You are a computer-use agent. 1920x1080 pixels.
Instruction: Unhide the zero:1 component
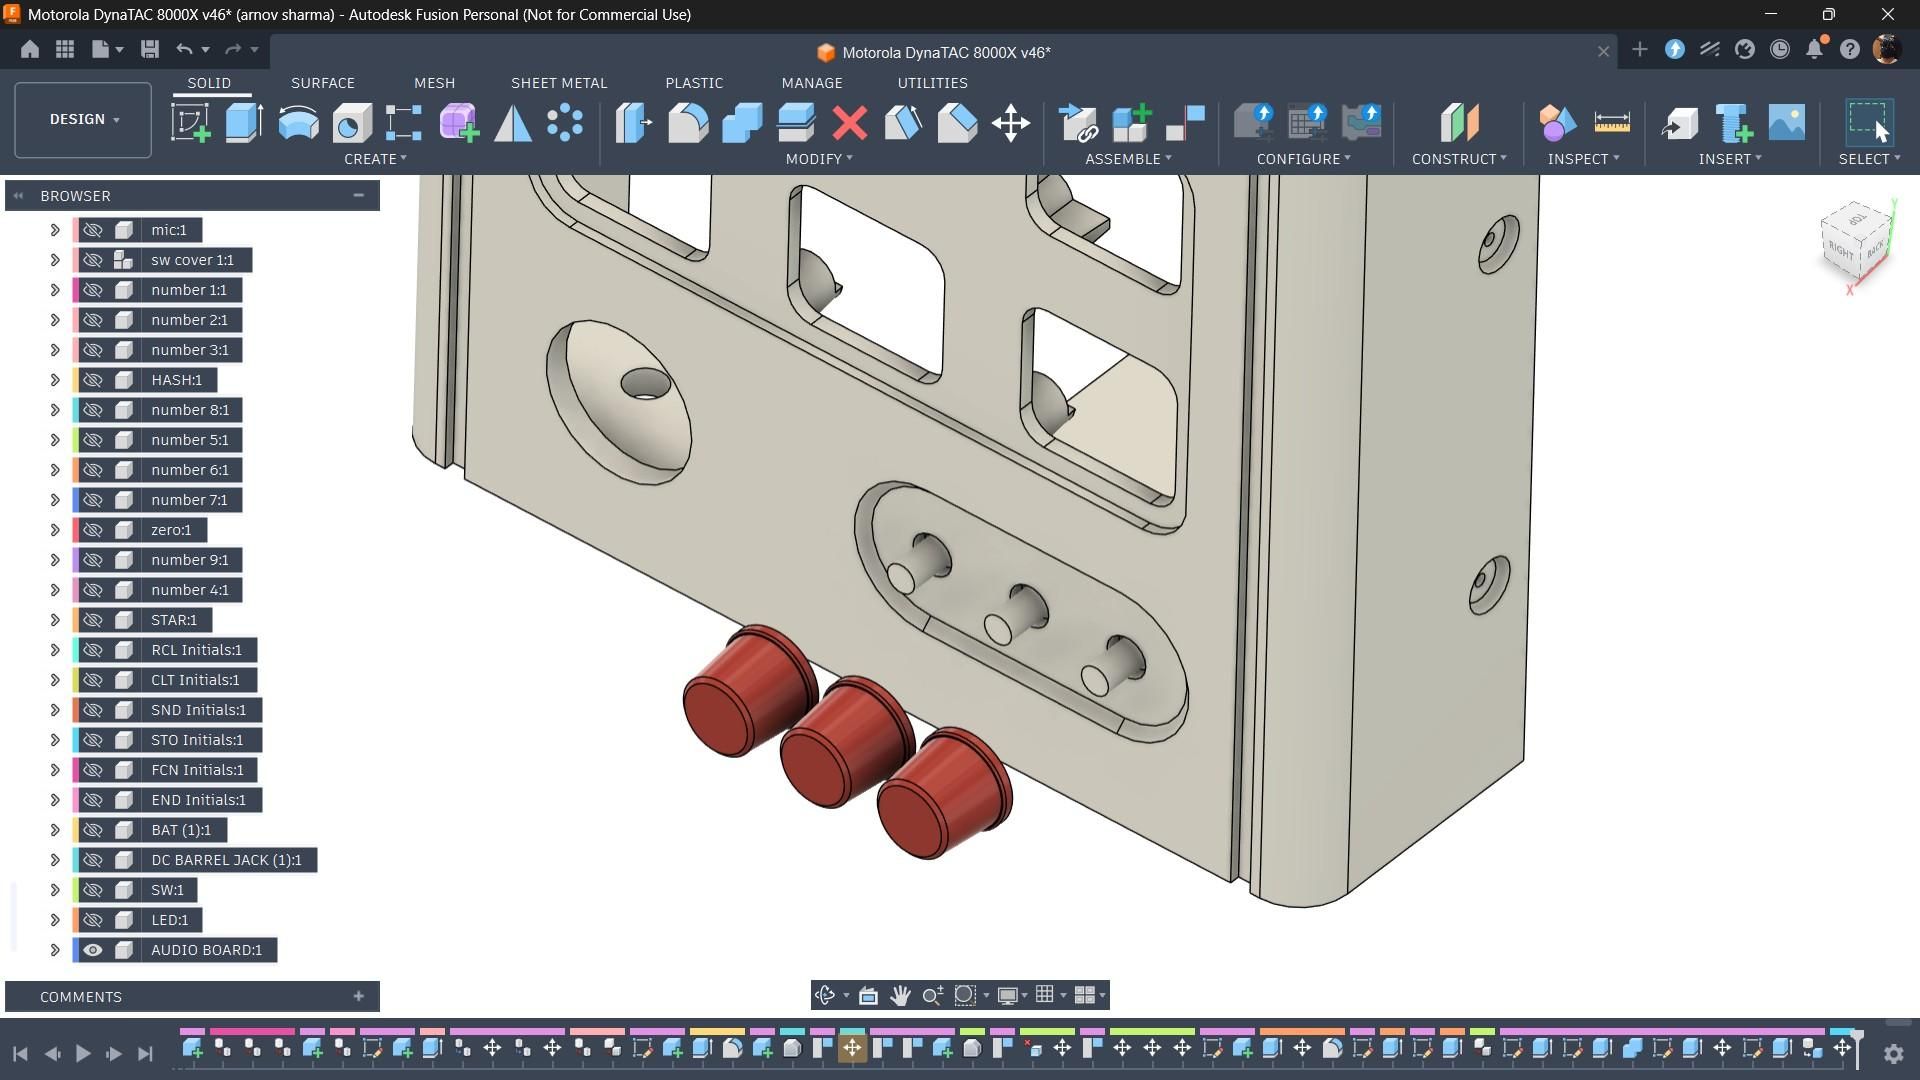tap(93, 530)
